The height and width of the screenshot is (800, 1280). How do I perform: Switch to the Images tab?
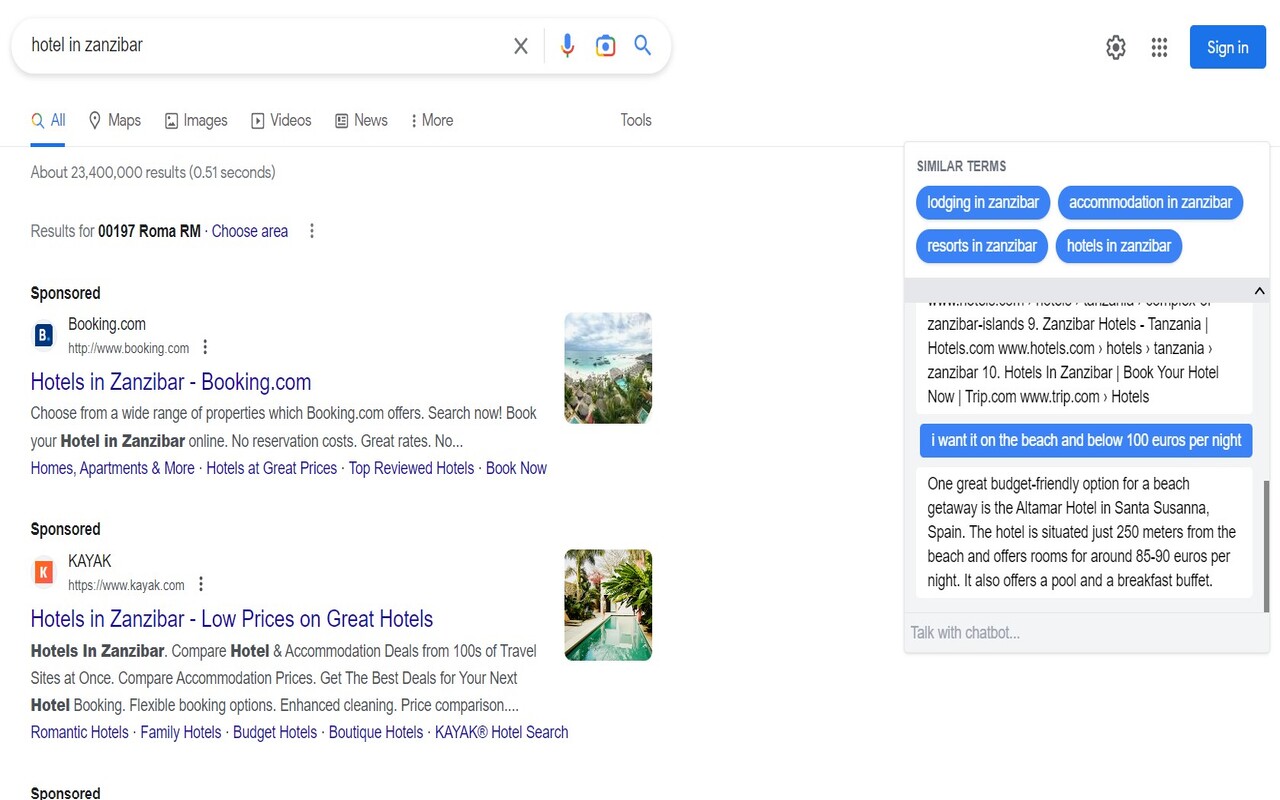point(196,120)
